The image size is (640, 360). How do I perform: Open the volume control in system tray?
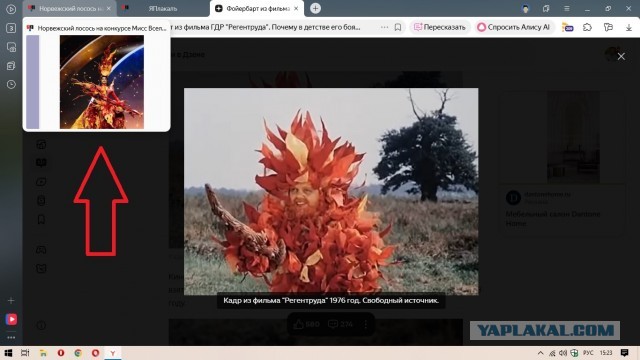click(x=563, y=353)
